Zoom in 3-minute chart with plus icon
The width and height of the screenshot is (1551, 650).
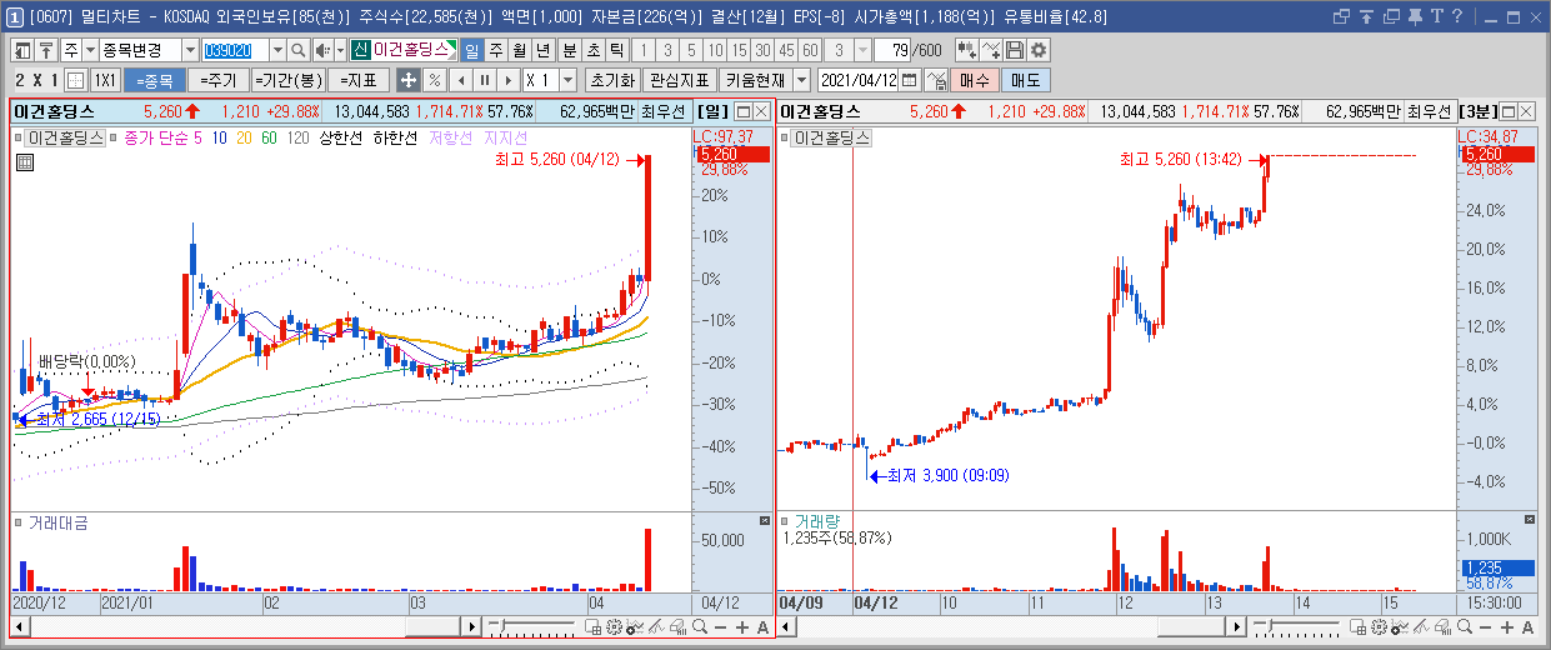pos(1507,627)
